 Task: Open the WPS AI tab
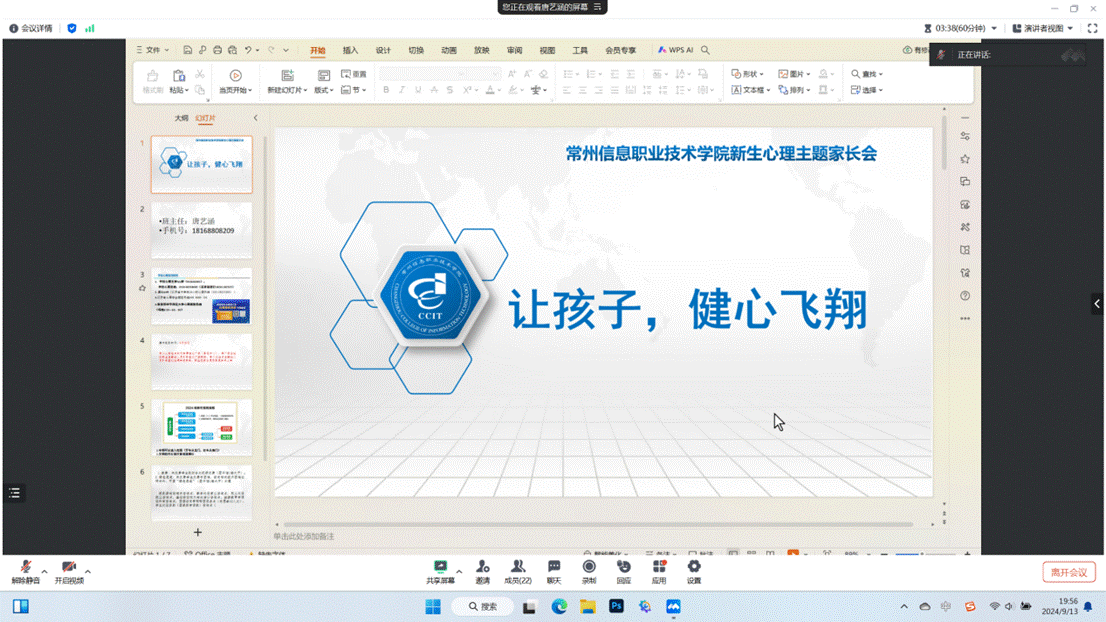click(x=676, y=50)
